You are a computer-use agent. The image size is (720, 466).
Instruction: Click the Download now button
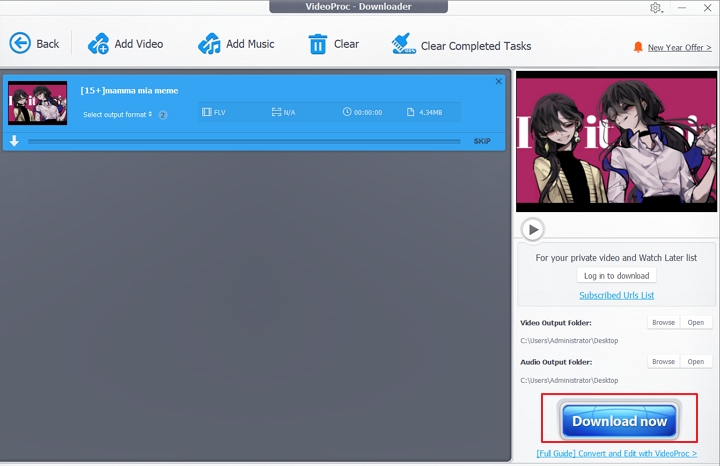tap(619, 421)
